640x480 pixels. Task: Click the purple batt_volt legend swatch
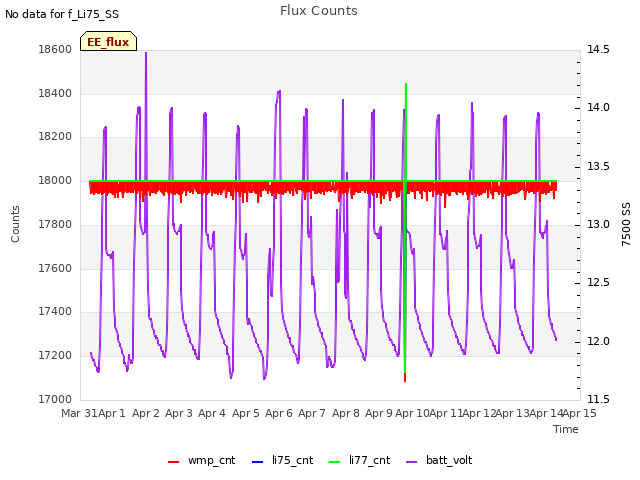pyautogui.click(x=412, y=462)
